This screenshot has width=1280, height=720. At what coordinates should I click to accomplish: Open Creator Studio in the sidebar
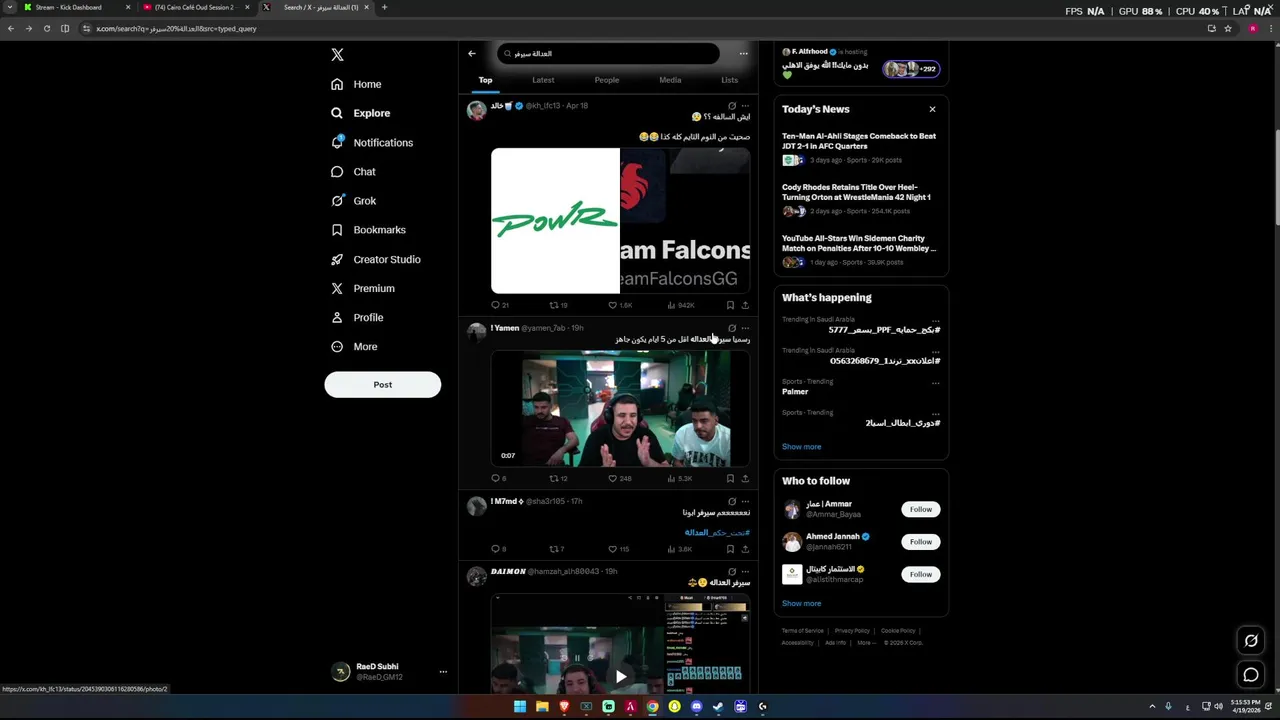pos(375,259)
